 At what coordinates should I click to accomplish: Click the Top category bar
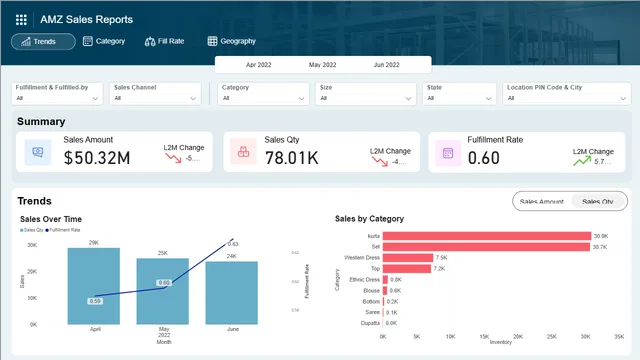pos(407,269)
